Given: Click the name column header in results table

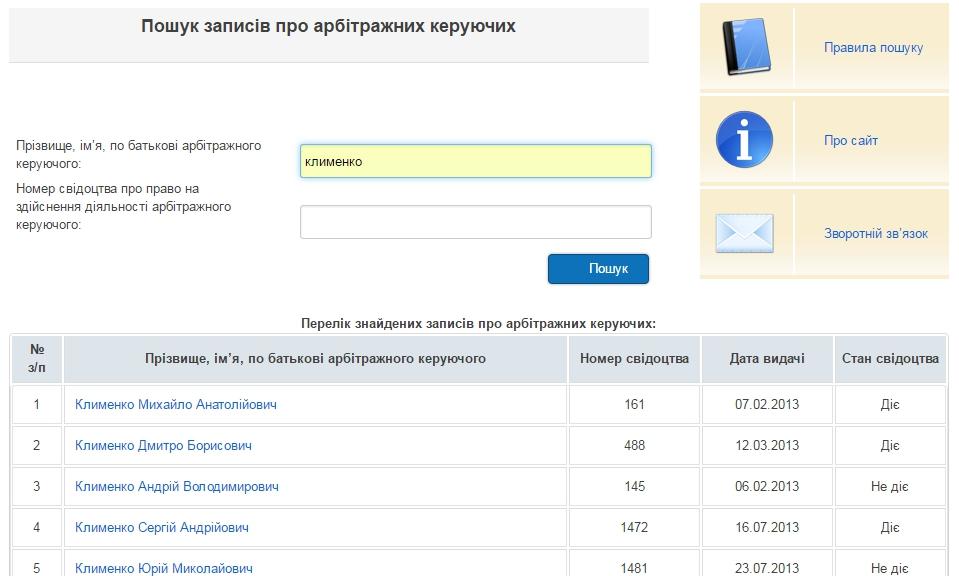Looking at the screenshot, I should coord(315,359).
